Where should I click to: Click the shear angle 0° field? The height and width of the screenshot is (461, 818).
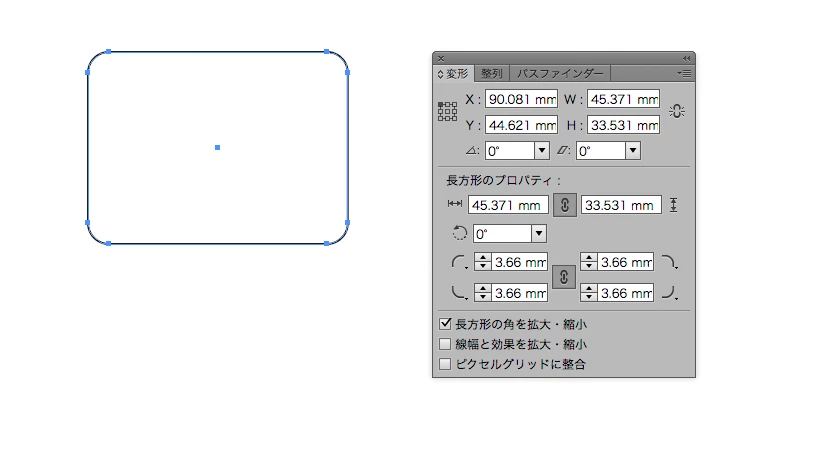coord(601,151)
